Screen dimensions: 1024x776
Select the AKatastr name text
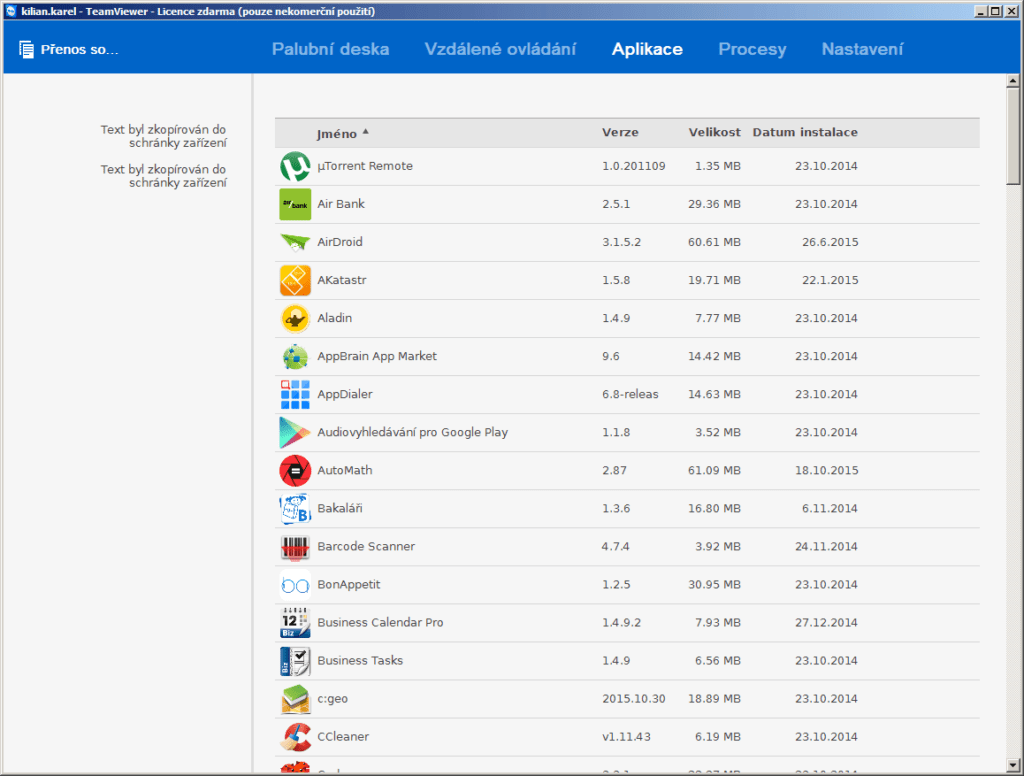pyautogui.click(x=342, y=280)
